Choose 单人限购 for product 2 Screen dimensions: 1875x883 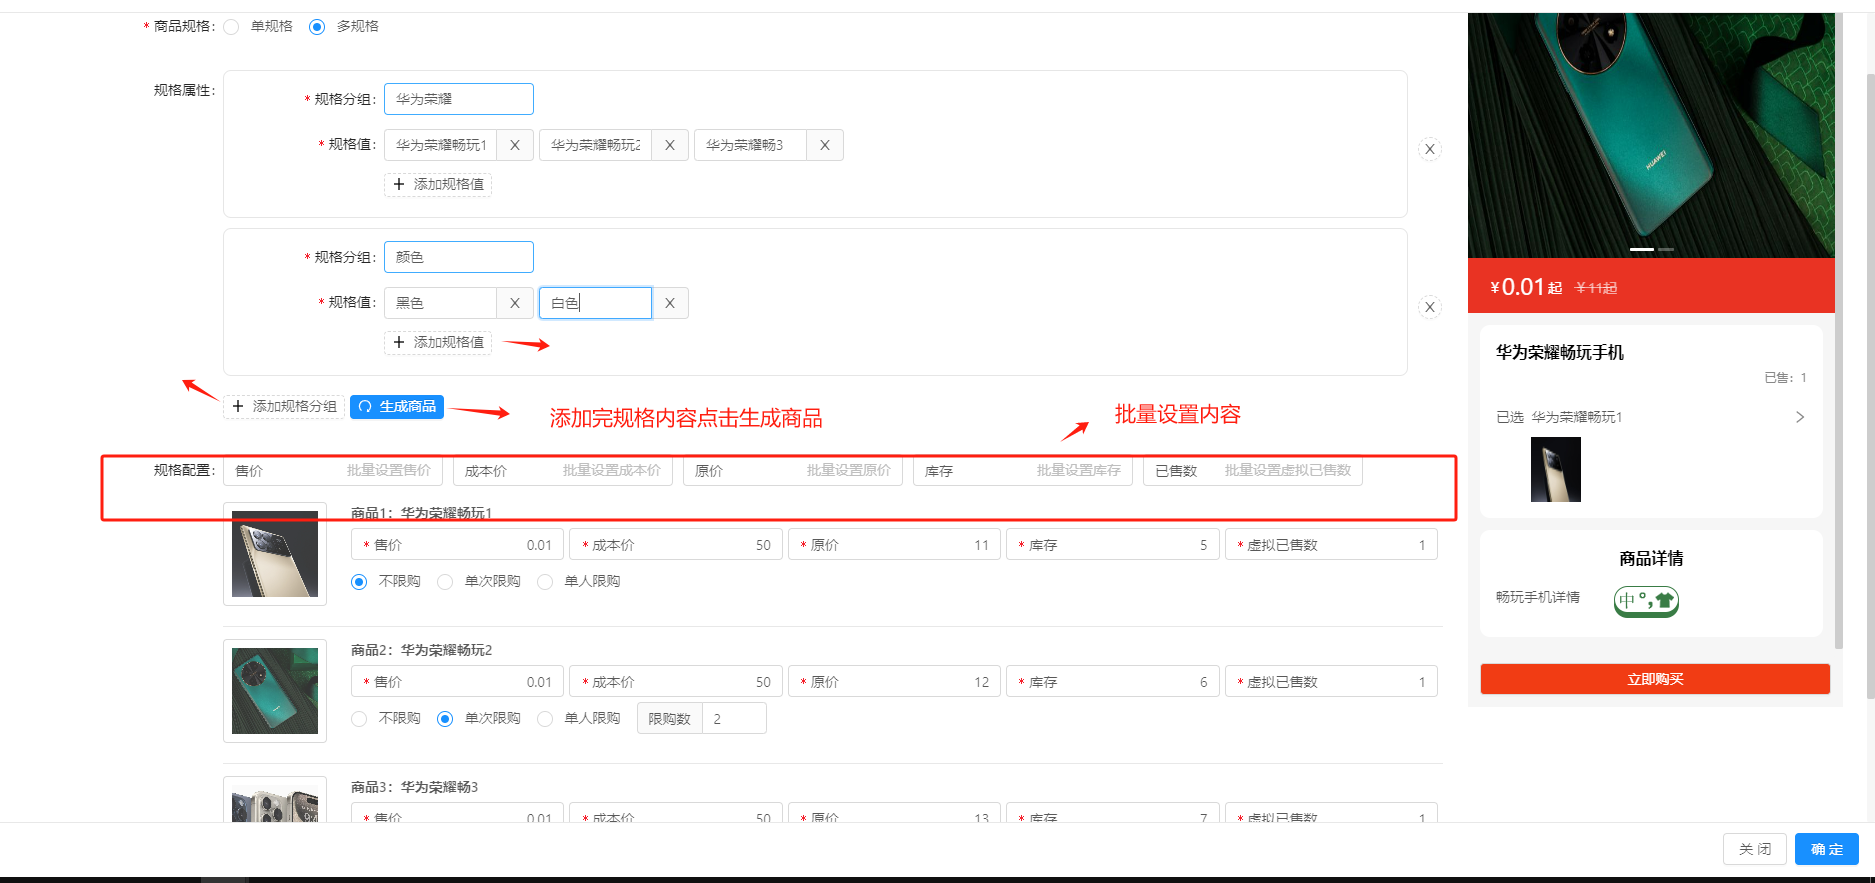coord(545,719)
